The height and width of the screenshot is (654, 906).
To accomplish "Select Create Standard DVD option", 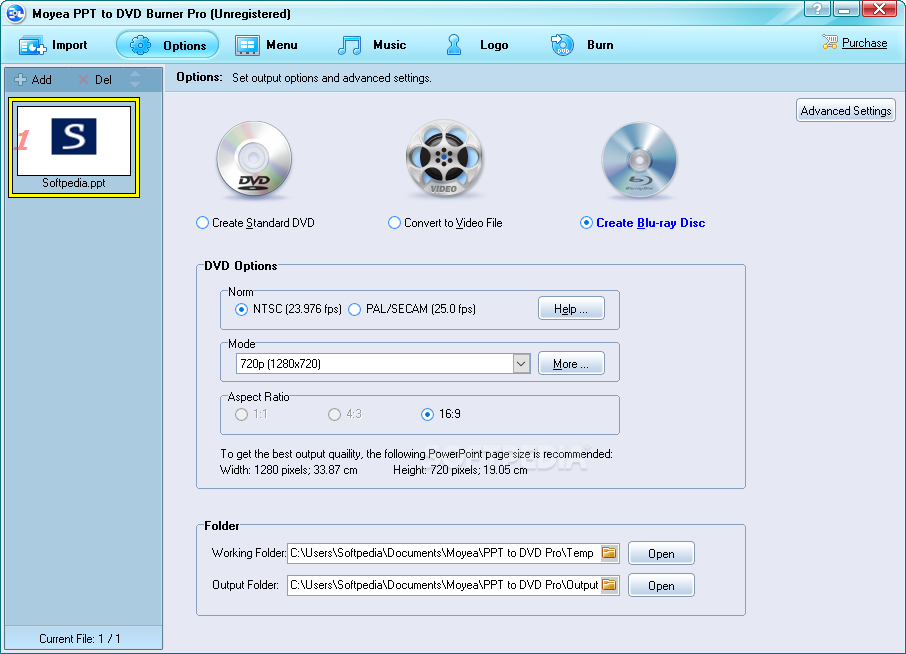I will (255, 223).
